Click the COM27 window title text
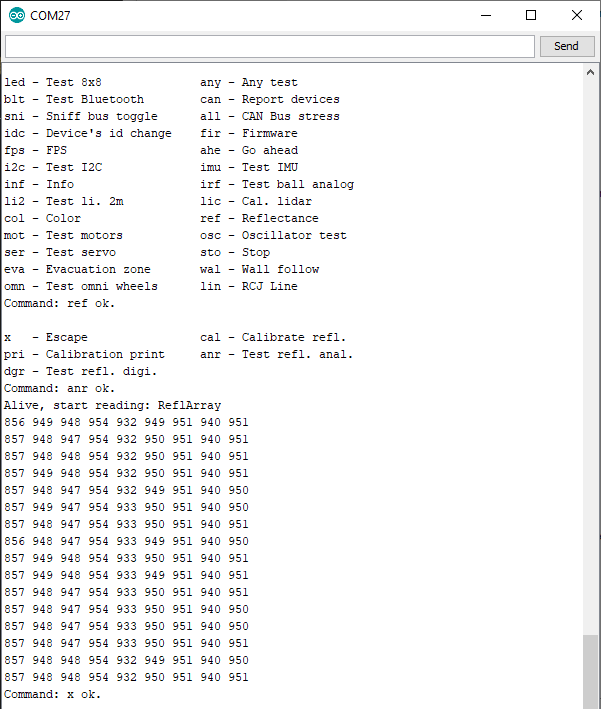 point(52,15)
